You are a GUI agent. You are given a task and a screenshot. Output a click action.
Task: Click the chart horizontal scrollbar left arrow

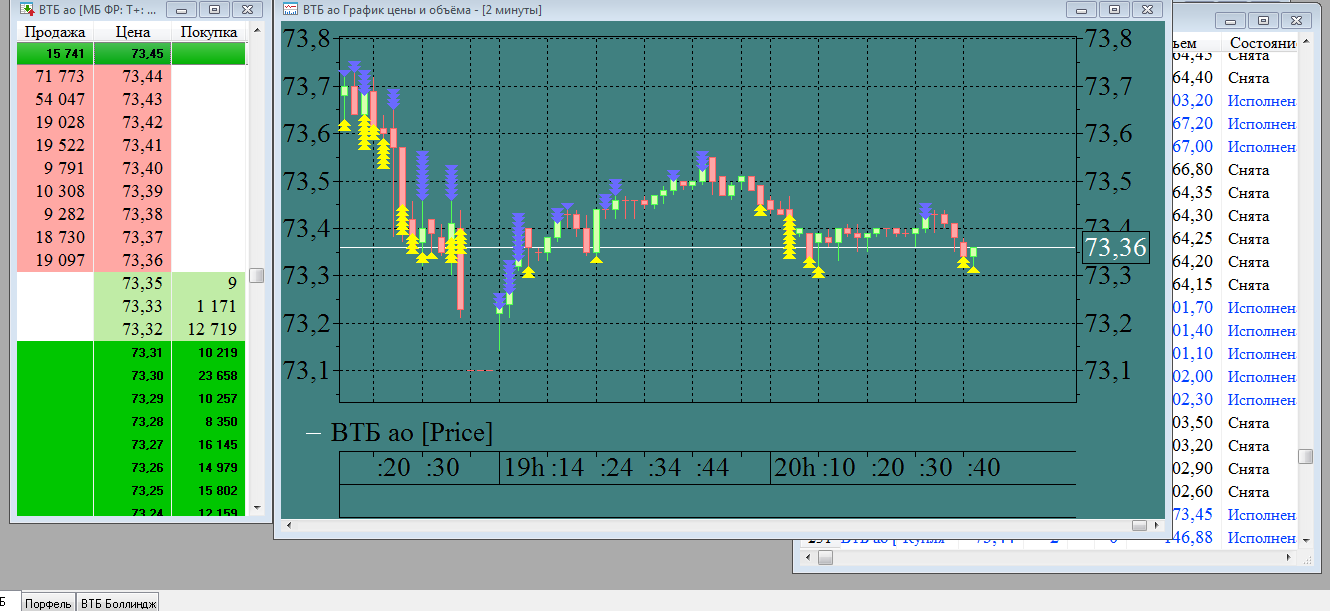tap(289, 525)
